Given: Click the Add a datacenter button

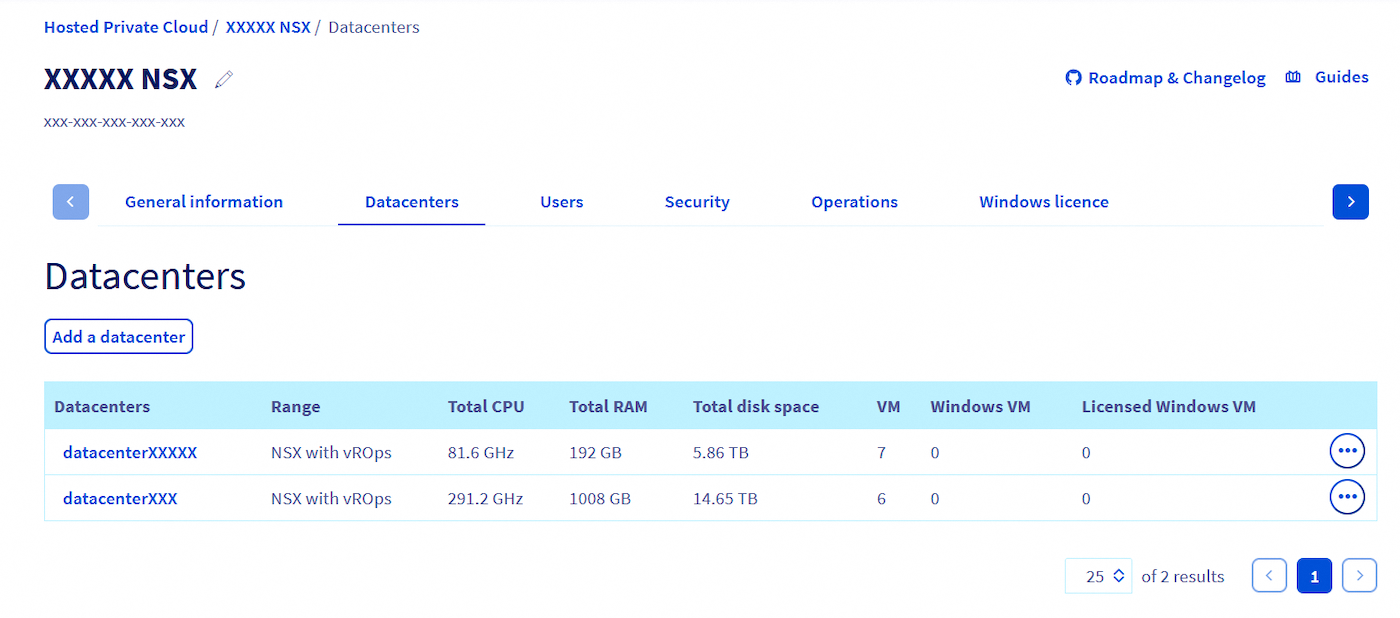Looking at the screenshot, I should 118,337.
